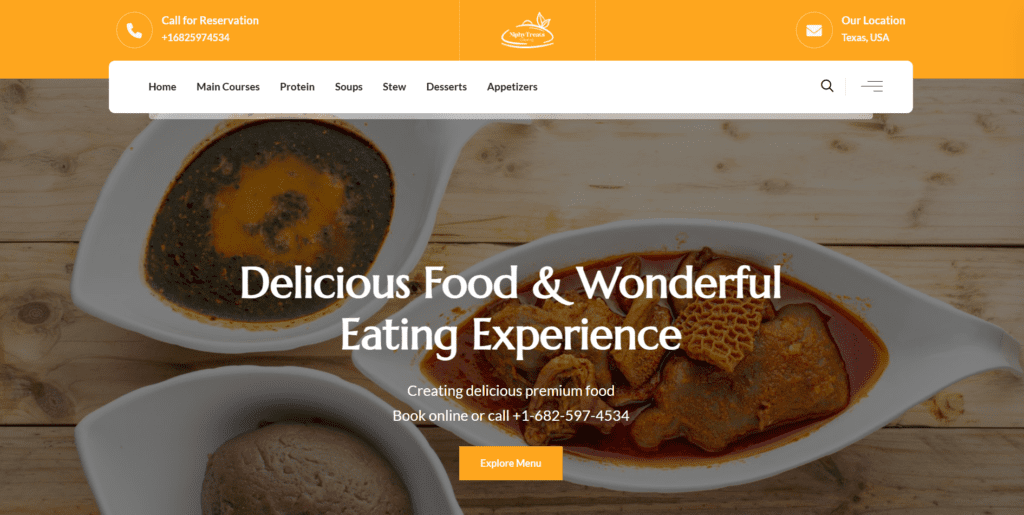Click the Creating delicious premium food subtitle
Screen dimensions: 1024x515
click(511, 391)
